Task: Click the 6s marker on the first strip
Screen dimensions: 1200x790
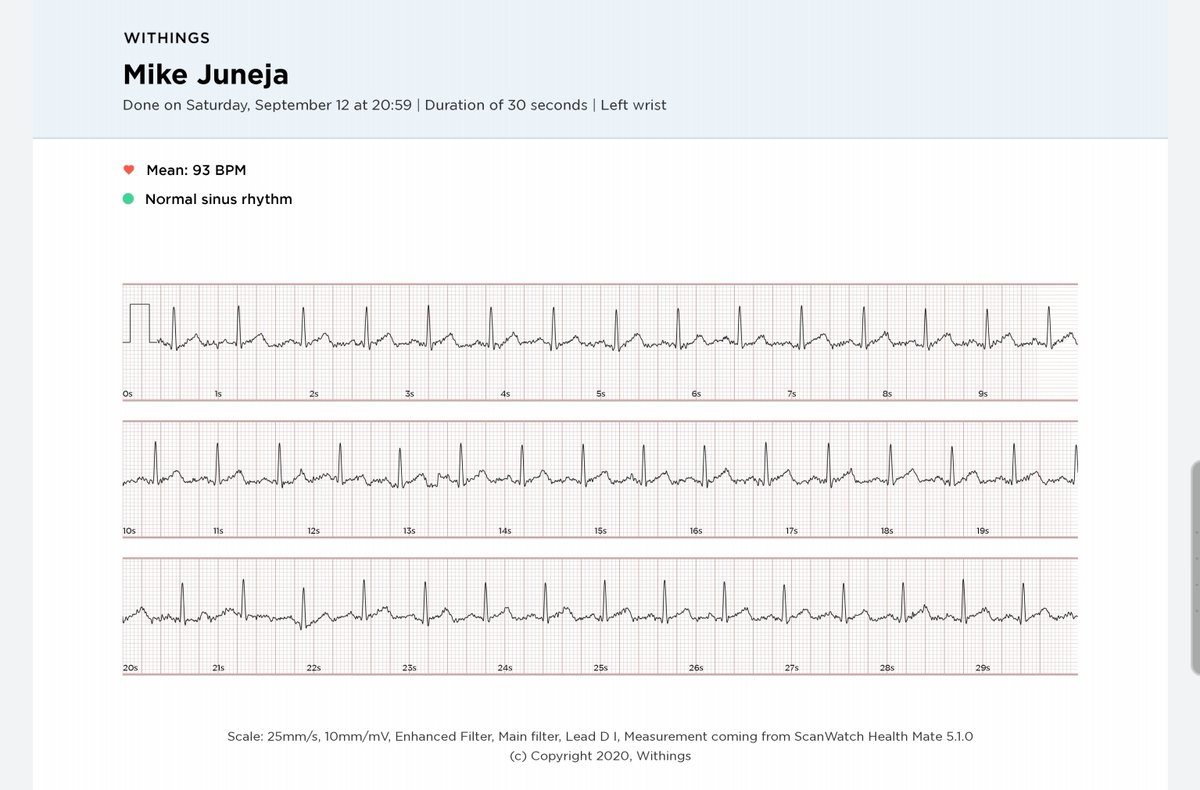Action: click(x=696, y=394)
